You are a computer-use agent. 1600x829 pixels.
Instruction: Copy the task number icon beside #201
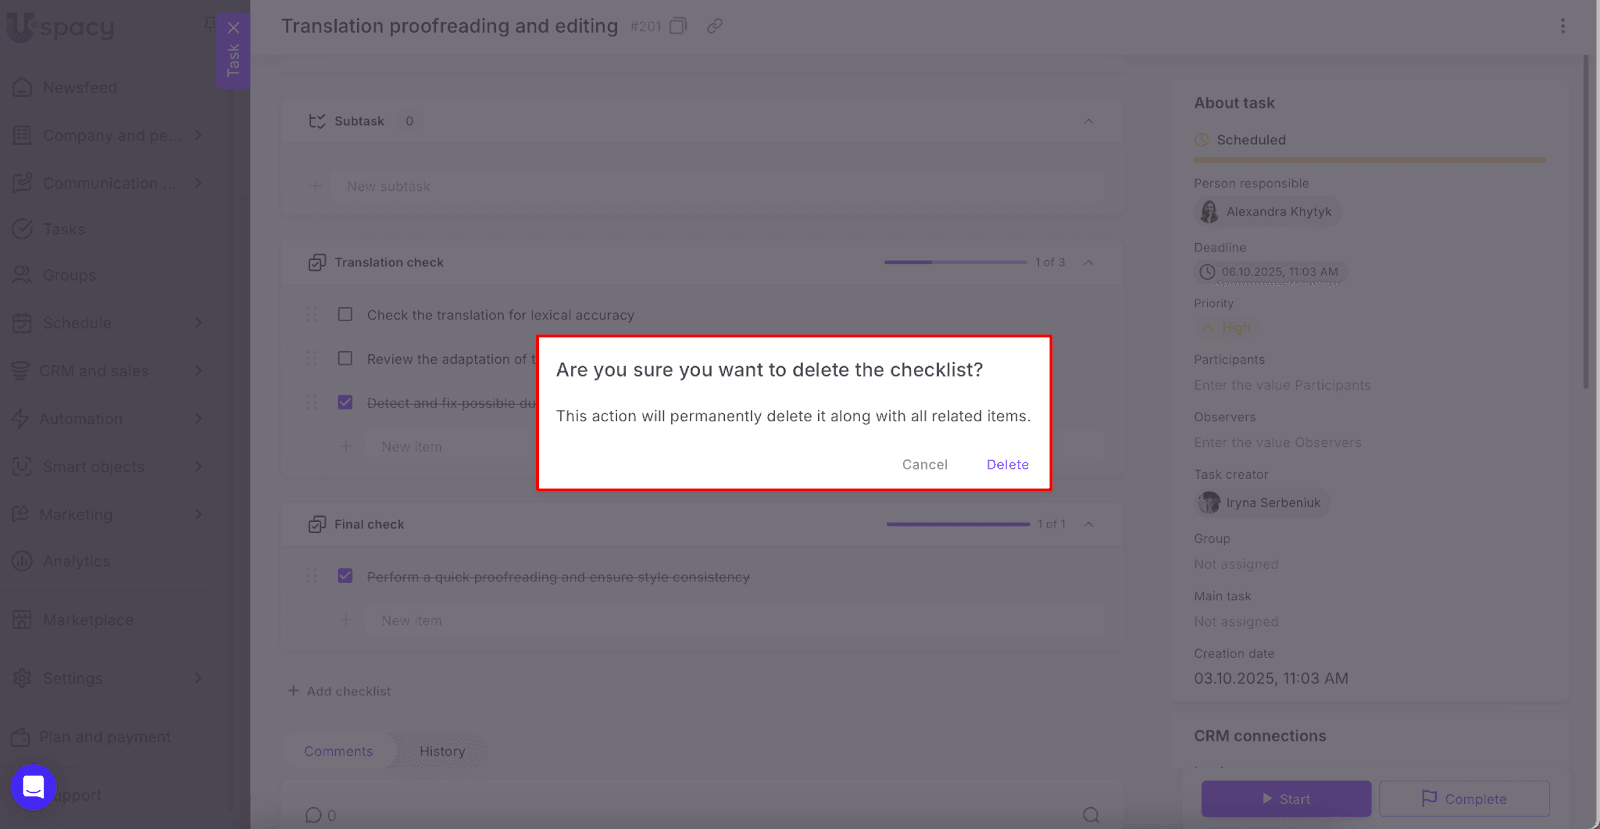[678, 26]
